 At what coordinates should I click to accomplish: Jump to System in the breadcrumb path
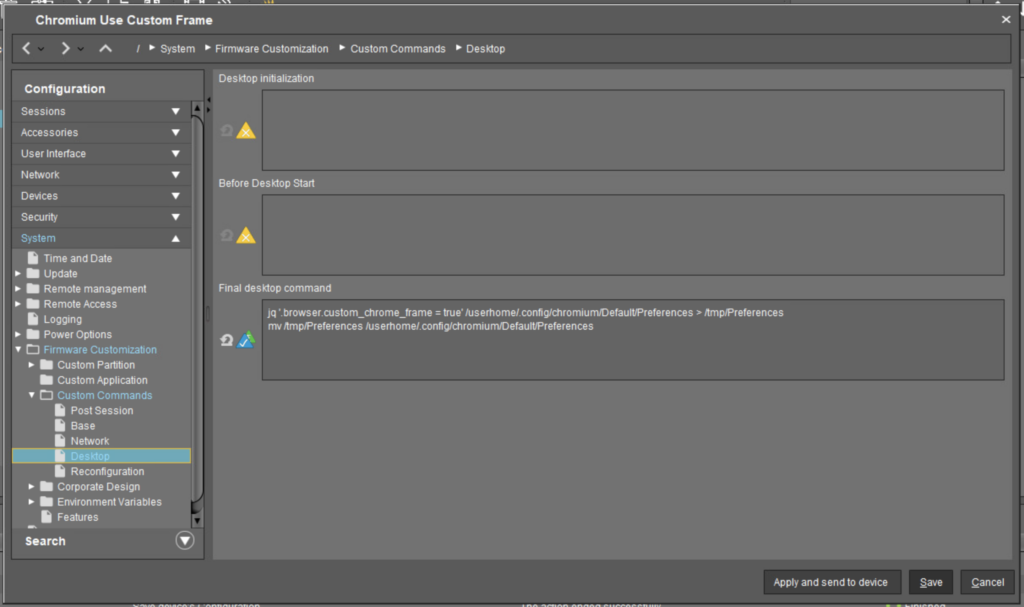pos(178,49)
